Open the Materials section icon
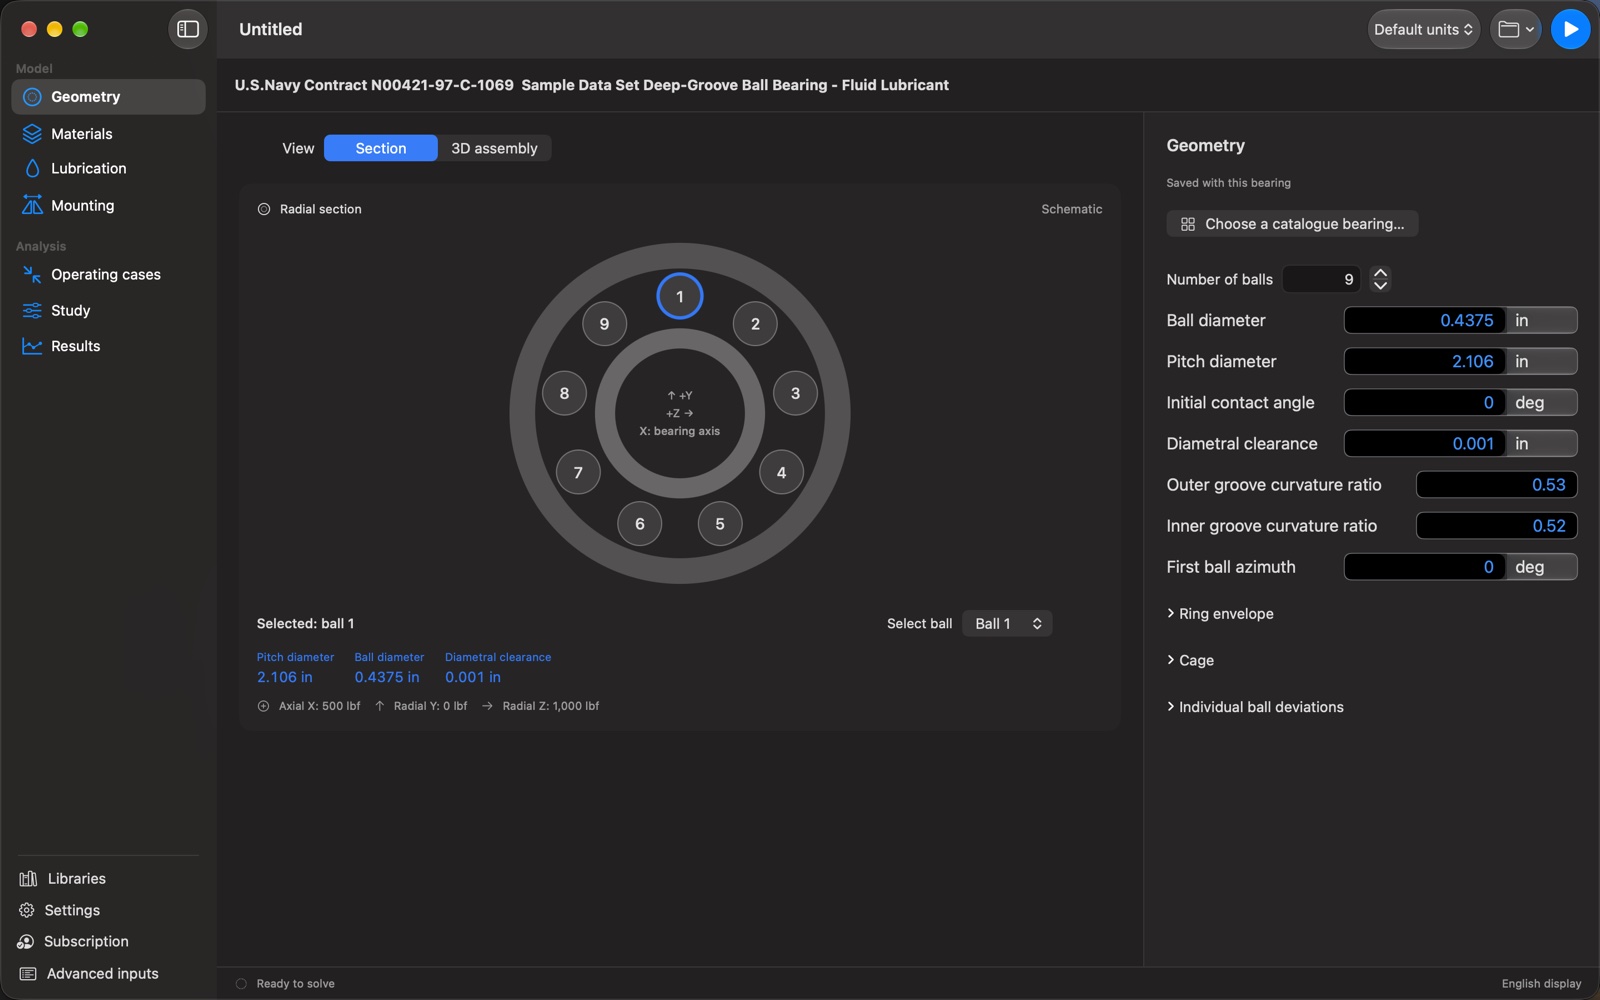The height and width of the screenshot is (1000, 1600). click(32, 134)
